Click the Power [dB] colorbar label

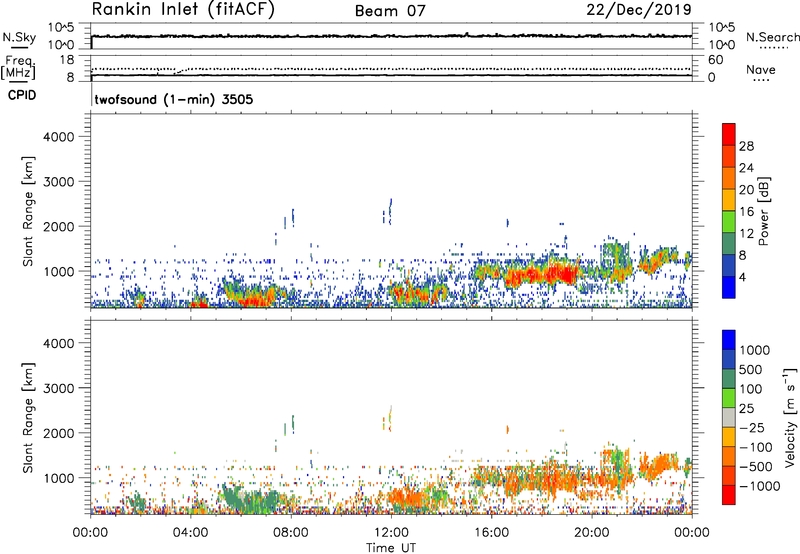(x=764, y=211)
